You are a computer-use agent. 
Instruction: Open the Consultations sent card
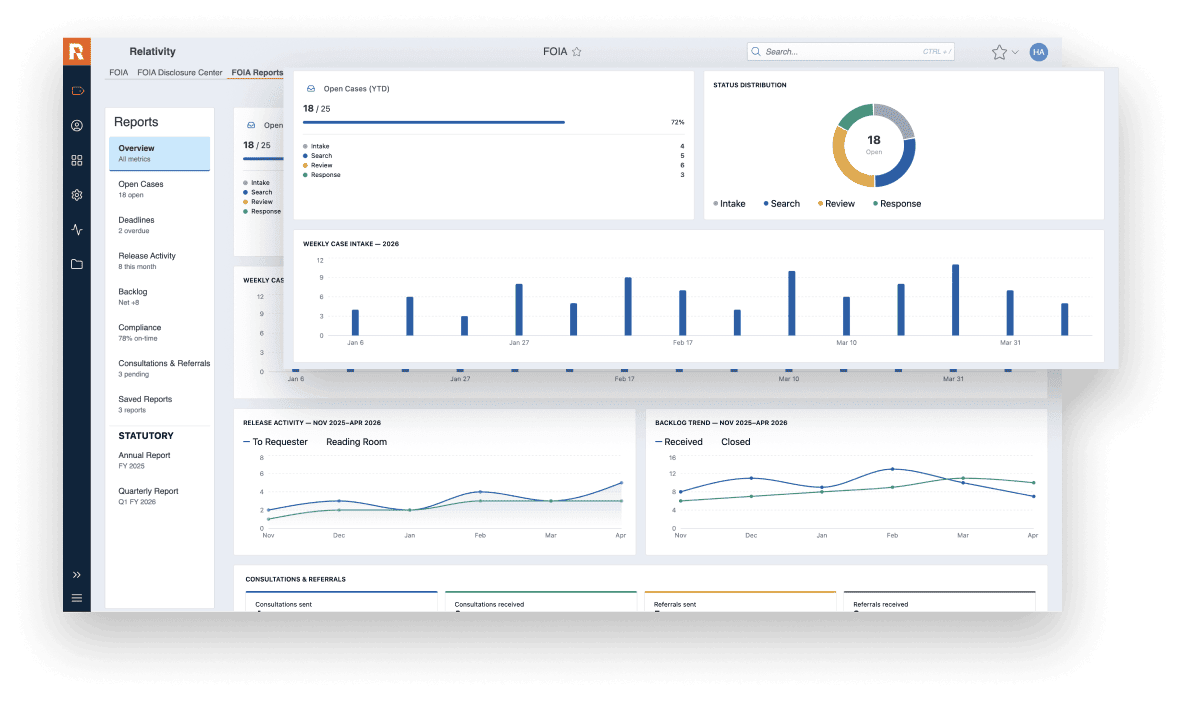point(341,602)
